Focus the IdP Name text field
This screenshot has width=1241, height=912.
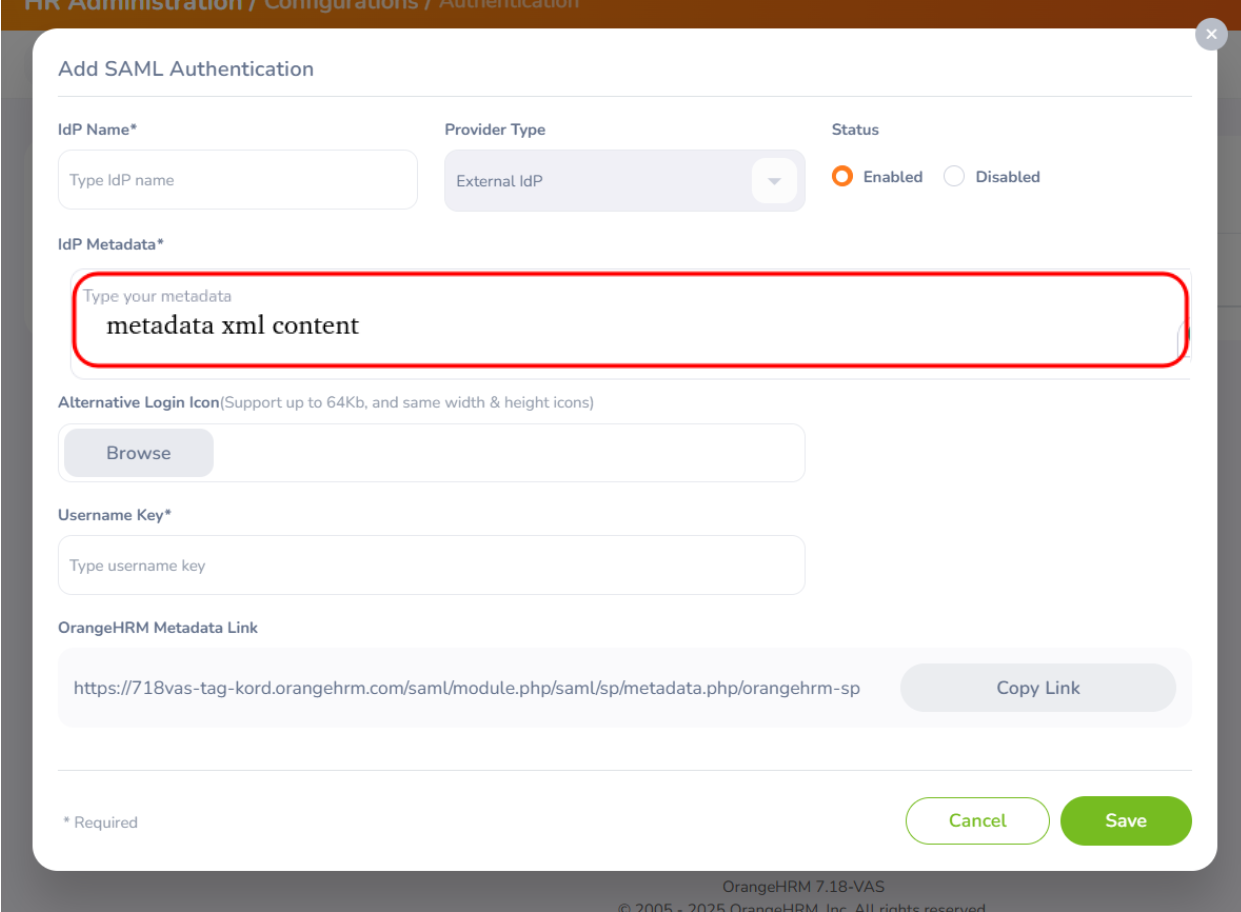(x=237, y=180)
